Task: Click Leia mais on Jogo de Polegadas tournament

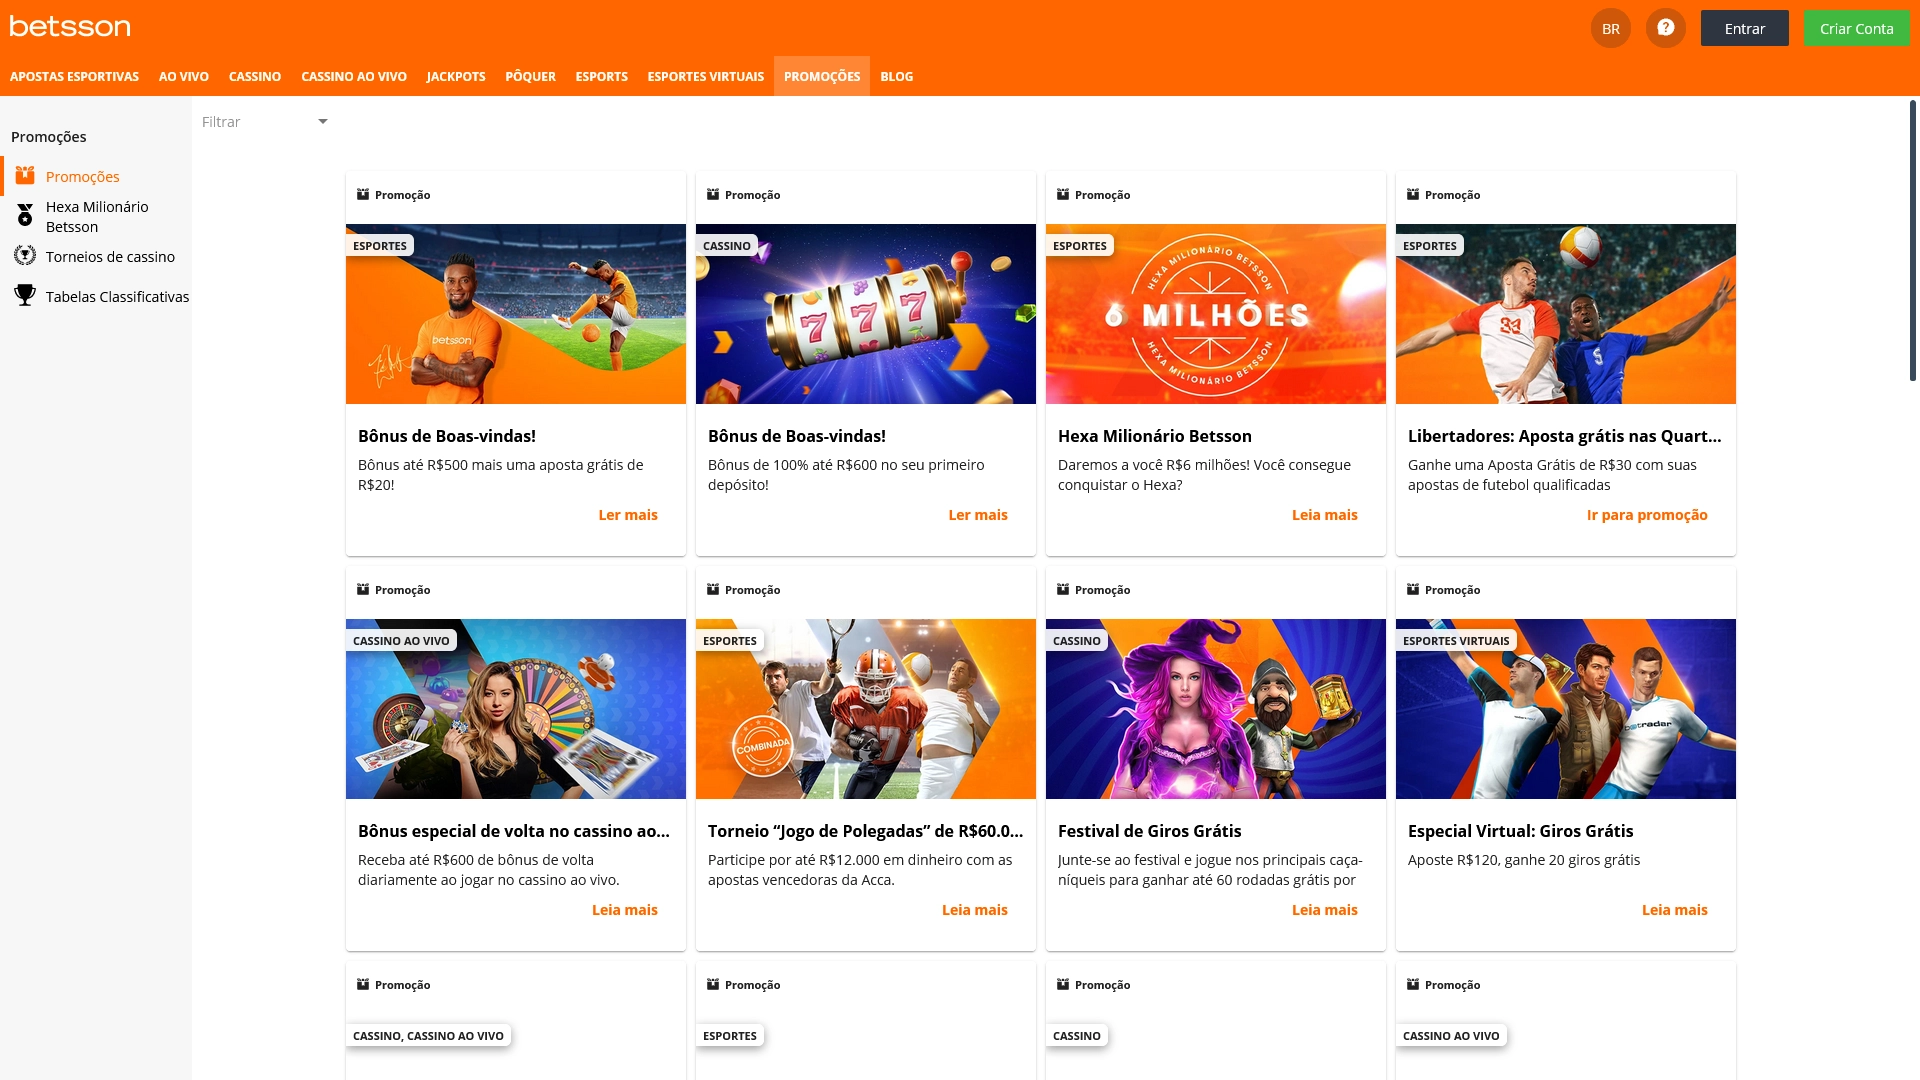Action: pyautogui.click(x=975, y=909)
